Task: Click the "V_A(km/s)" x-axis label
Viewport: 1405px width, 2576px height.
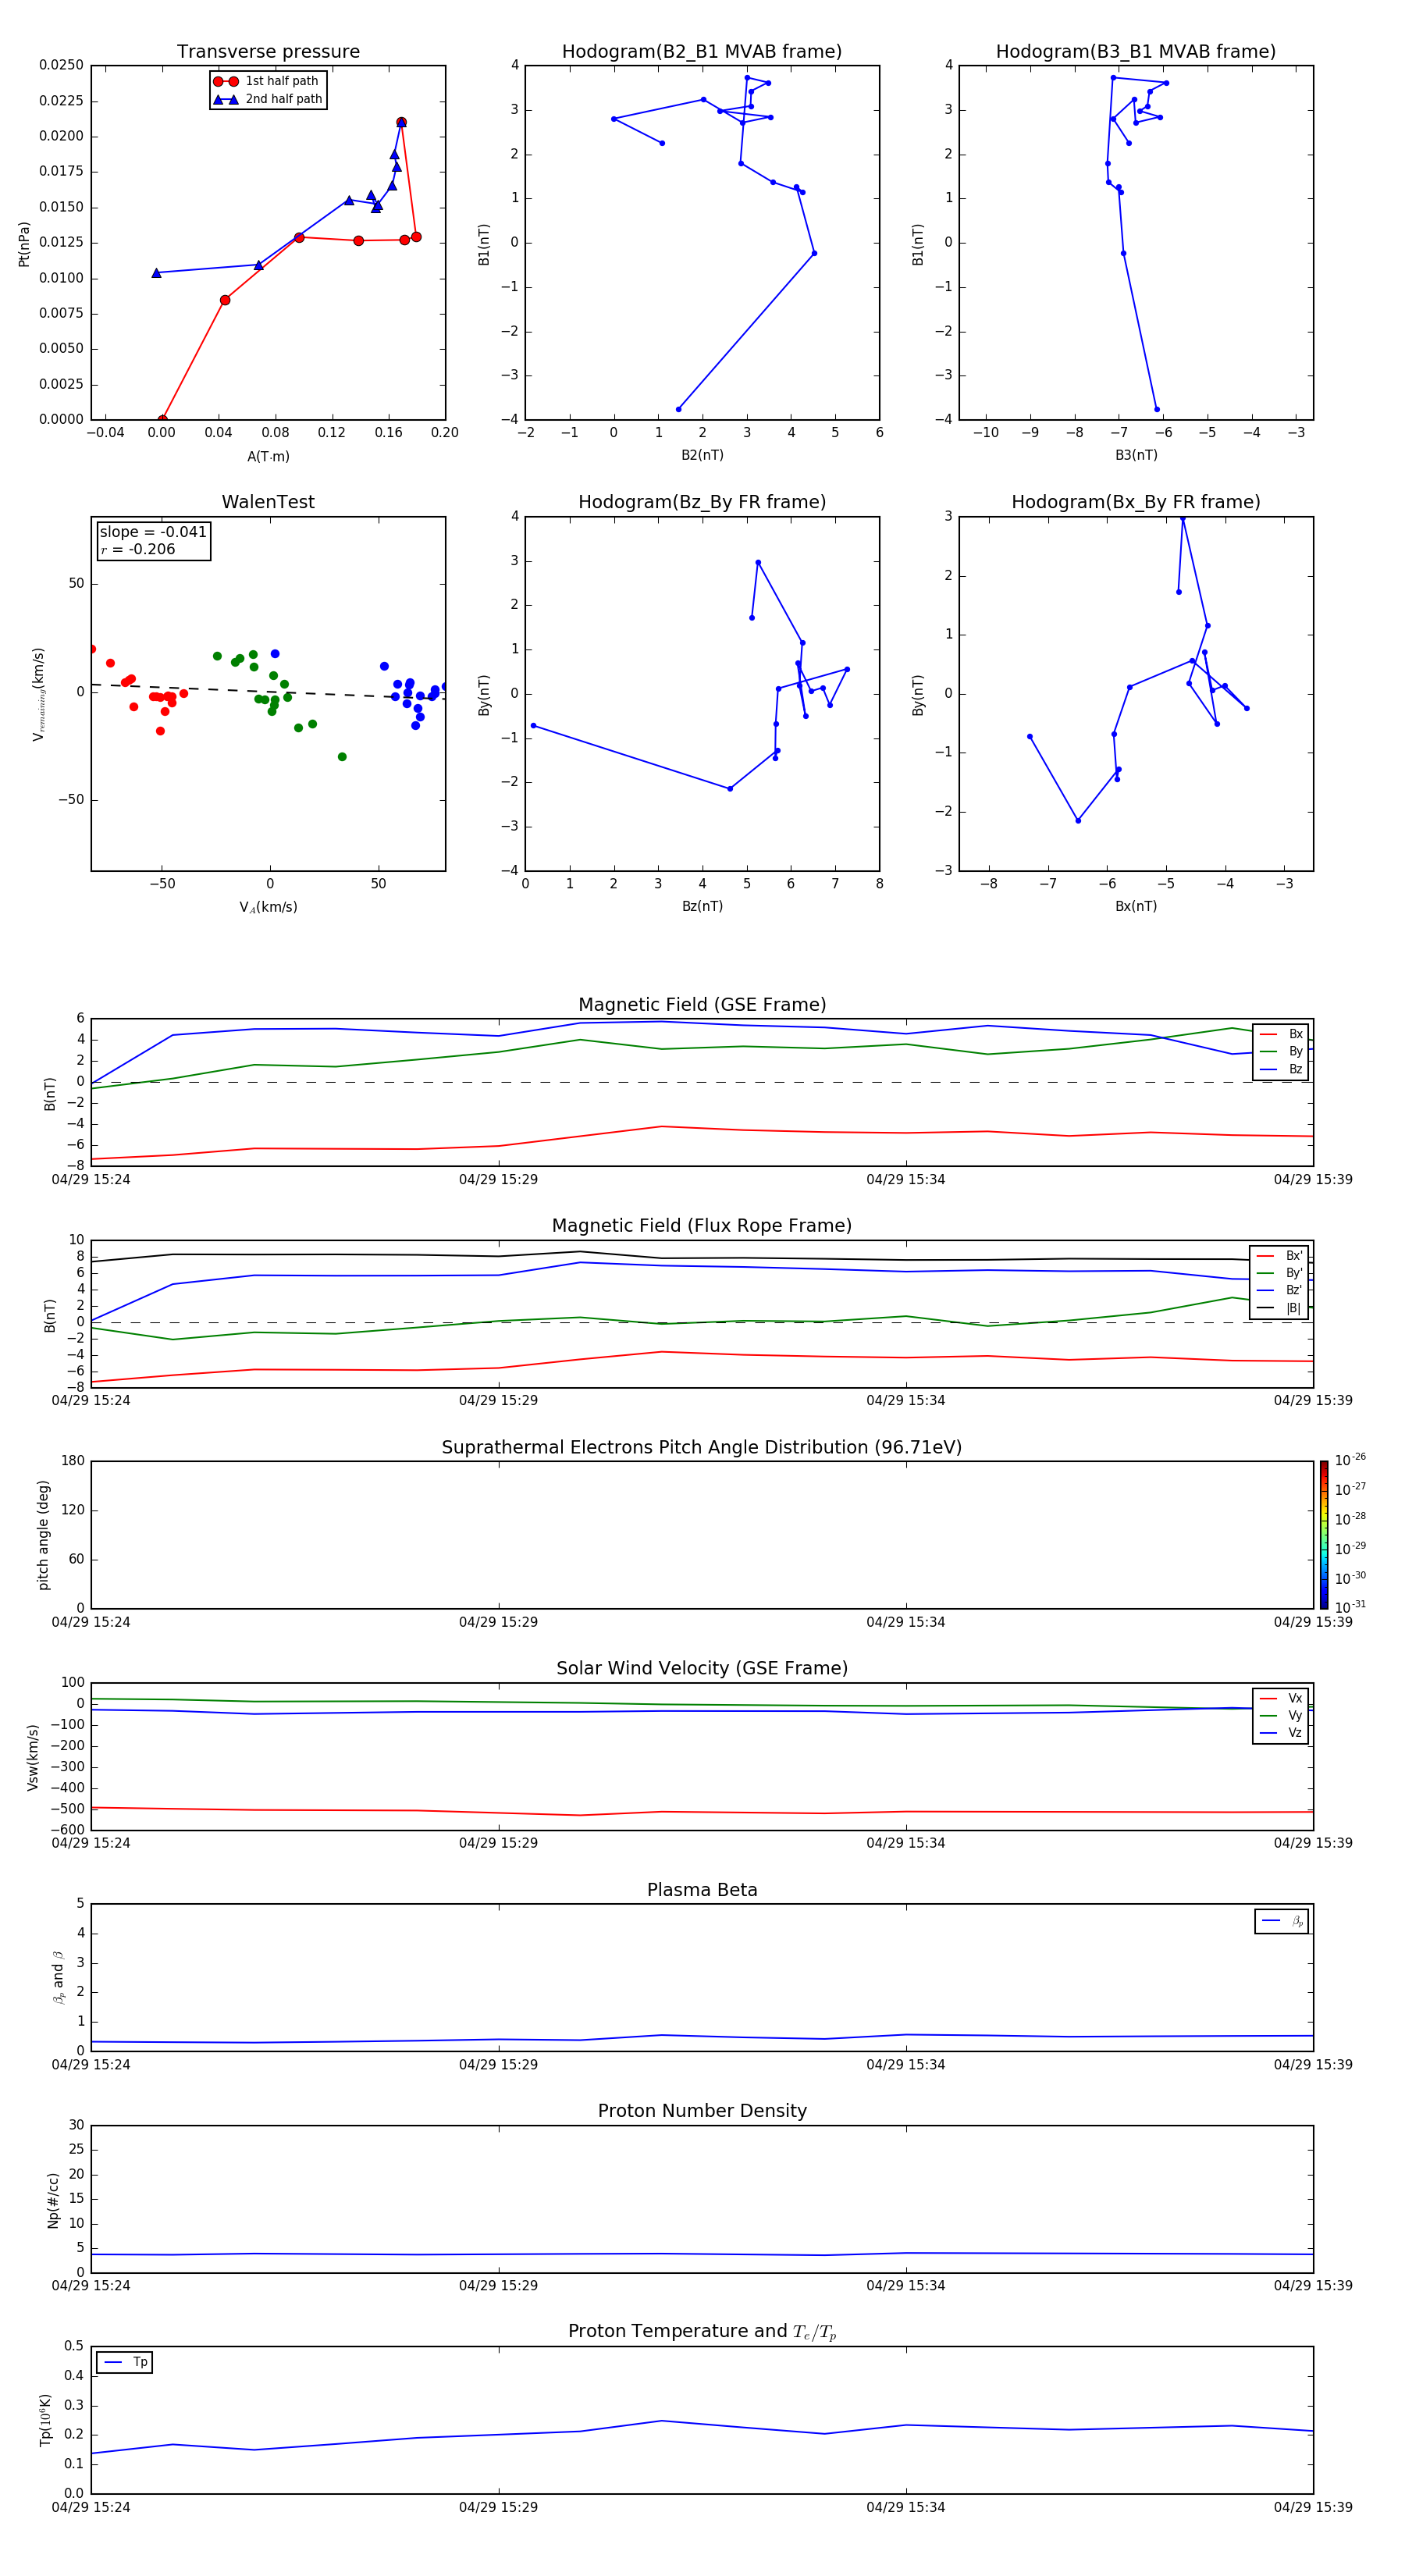Action: pyautogui.click(x=268, y=907)
